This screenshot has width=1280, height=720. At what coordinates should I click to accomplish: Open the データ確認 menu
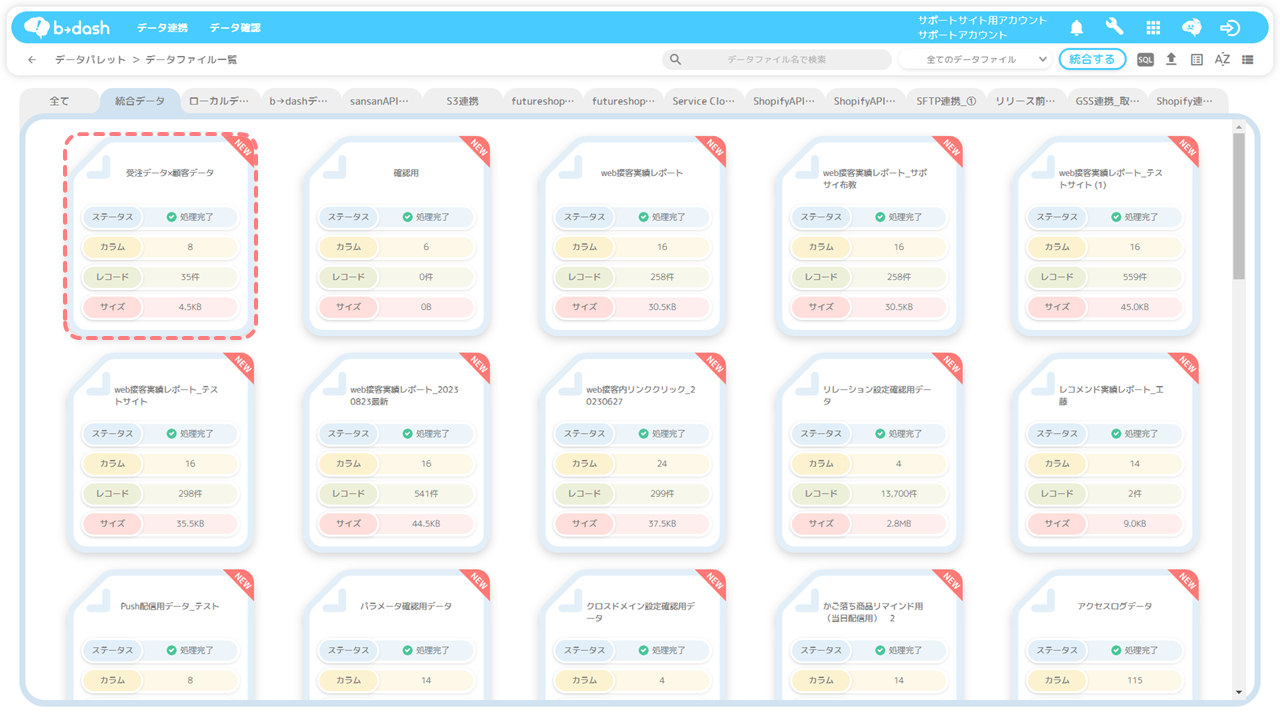(235, 28)
